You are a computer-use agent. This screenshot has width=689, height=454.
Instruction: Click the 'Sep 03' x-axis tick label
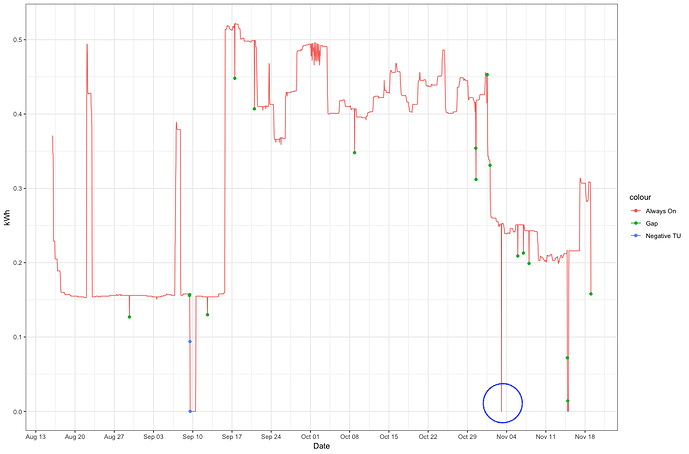click(x=153, y=437)
